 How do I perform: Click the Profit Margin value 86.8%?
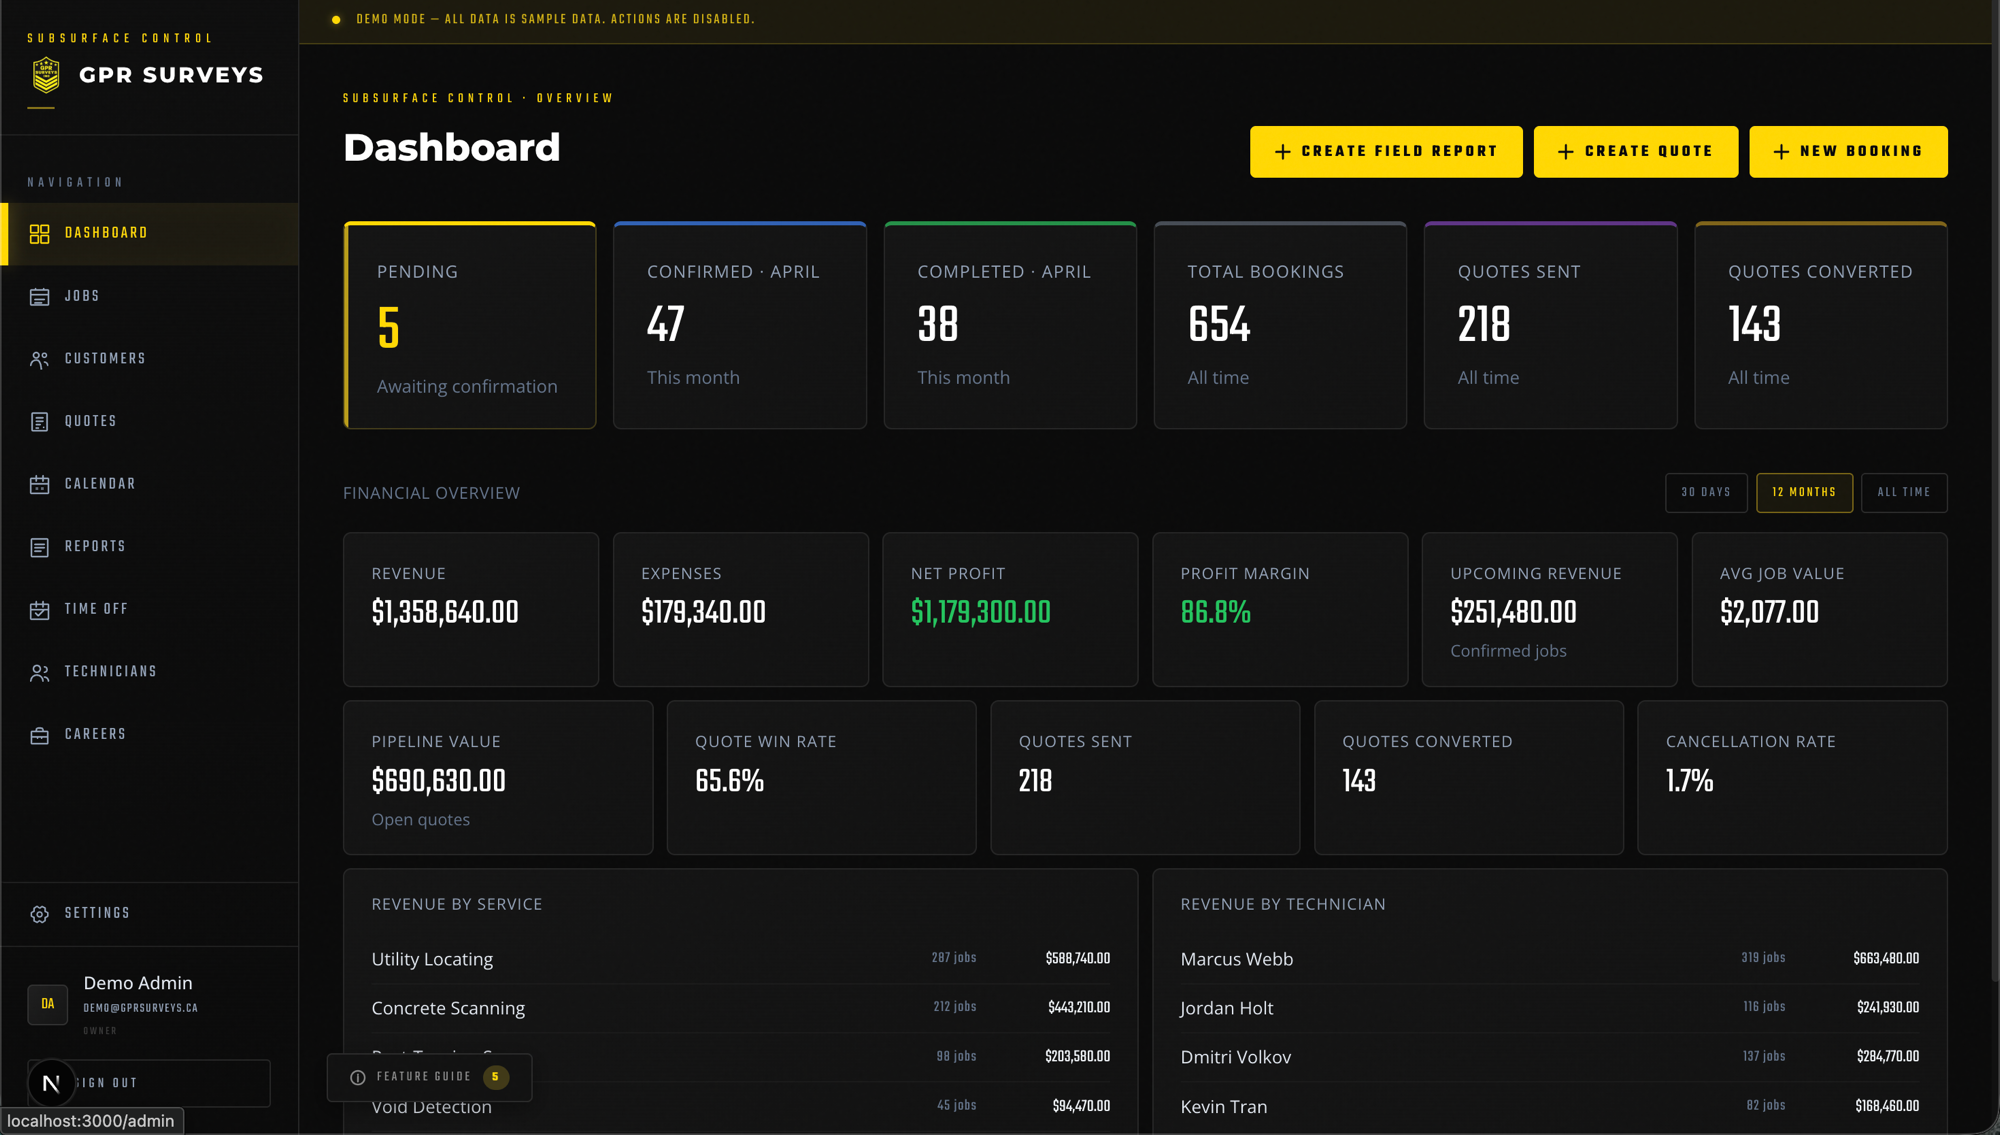[x=1215, y=613]
